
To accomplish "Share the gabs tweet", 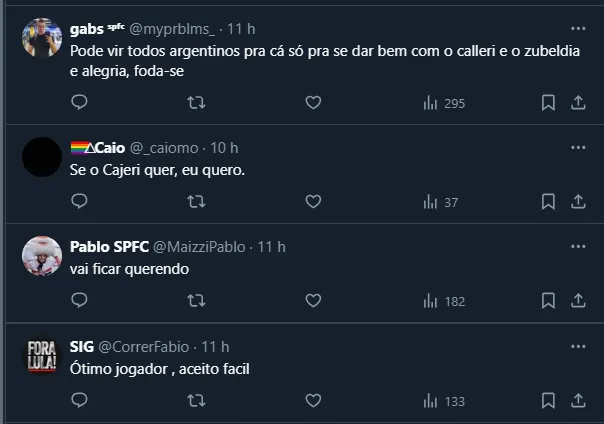I will point(578,102).
